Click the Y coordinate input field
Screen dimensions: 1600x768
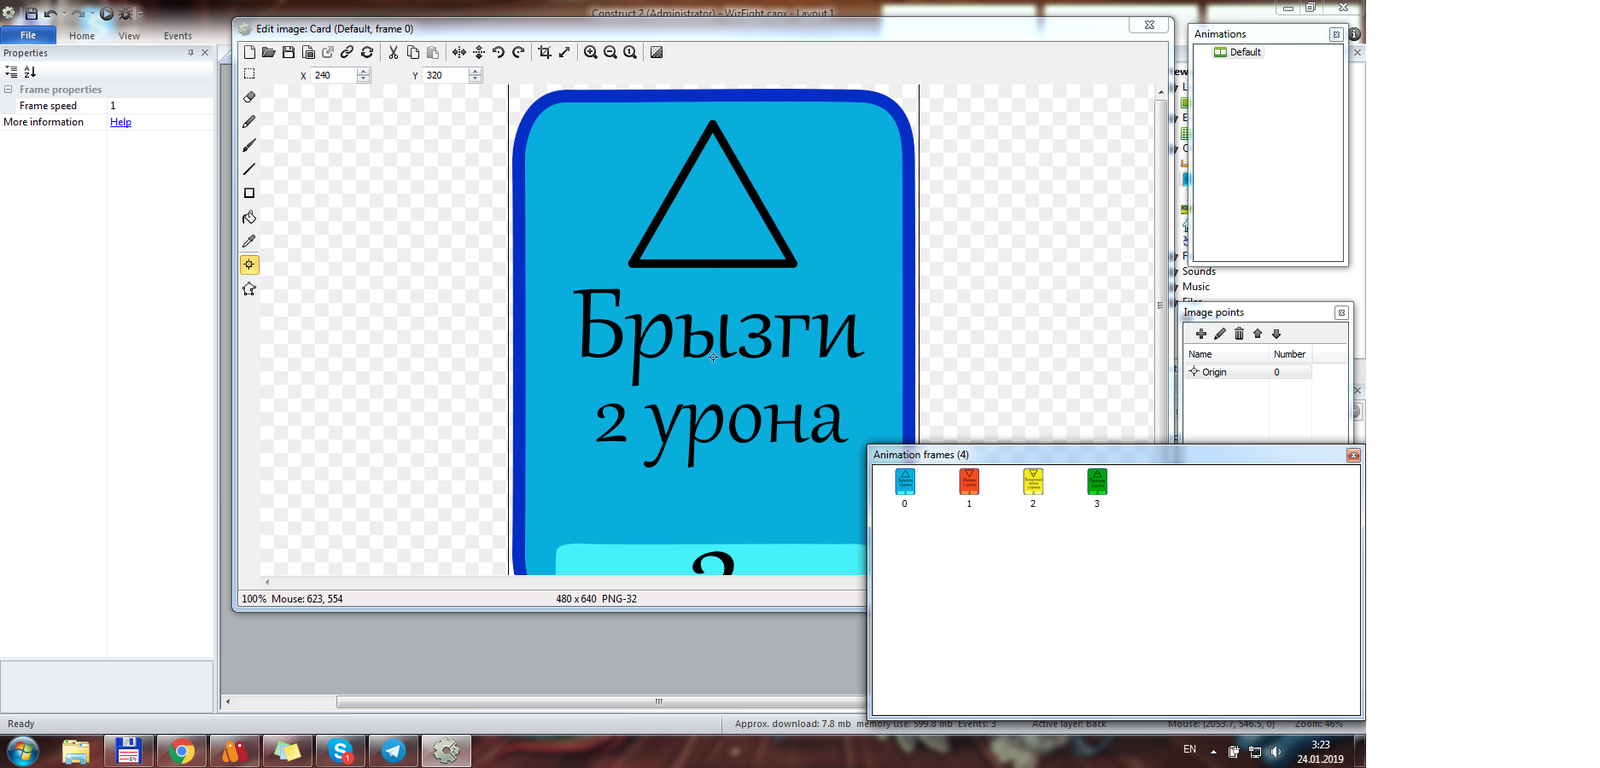446,75
